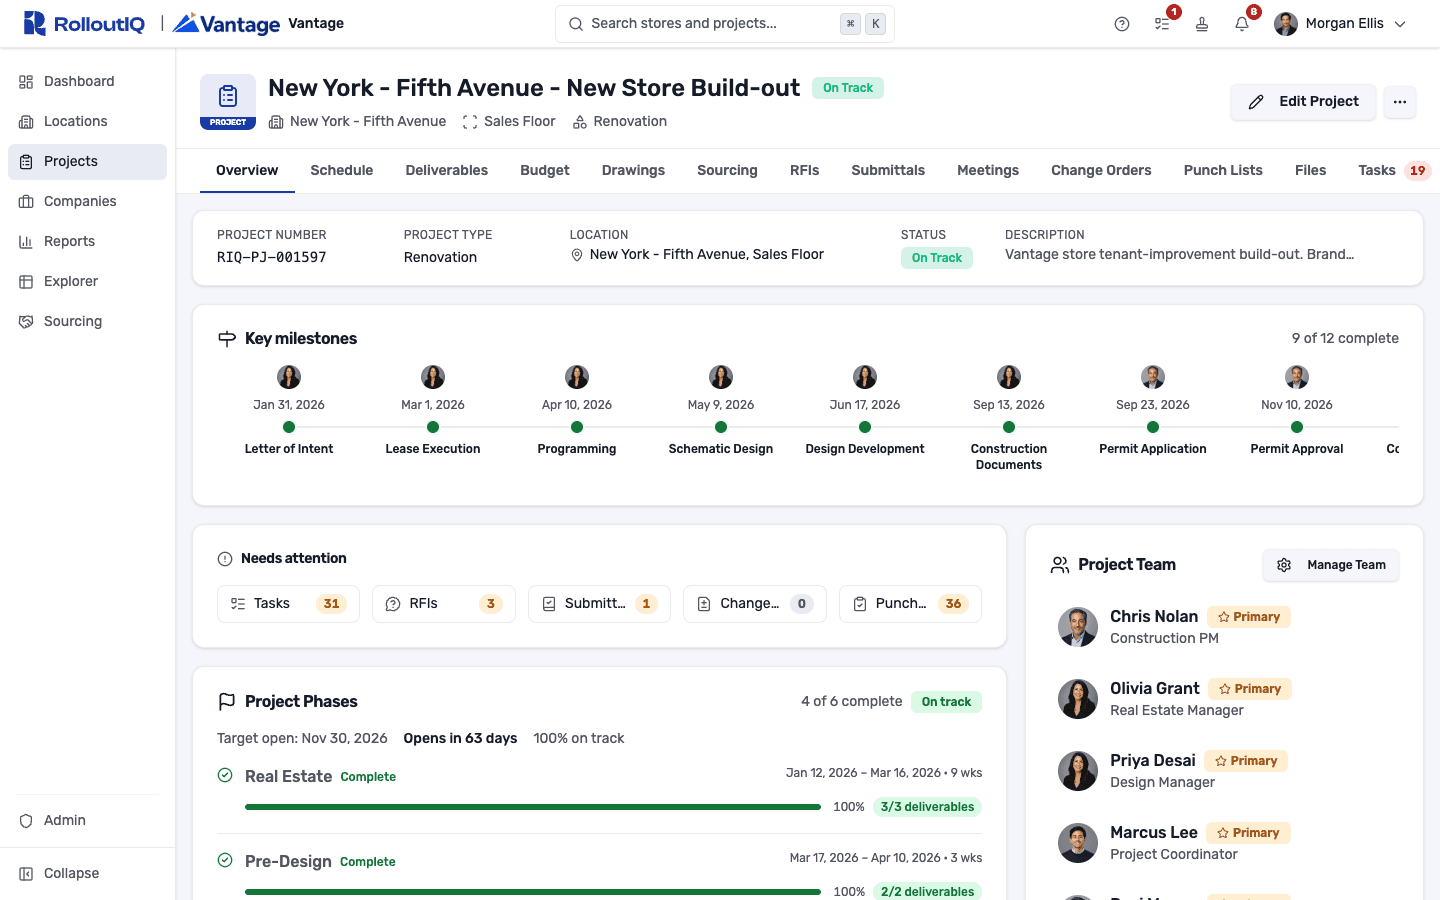Click the blue PROJECT clipboard badge

tap(228, 102)
